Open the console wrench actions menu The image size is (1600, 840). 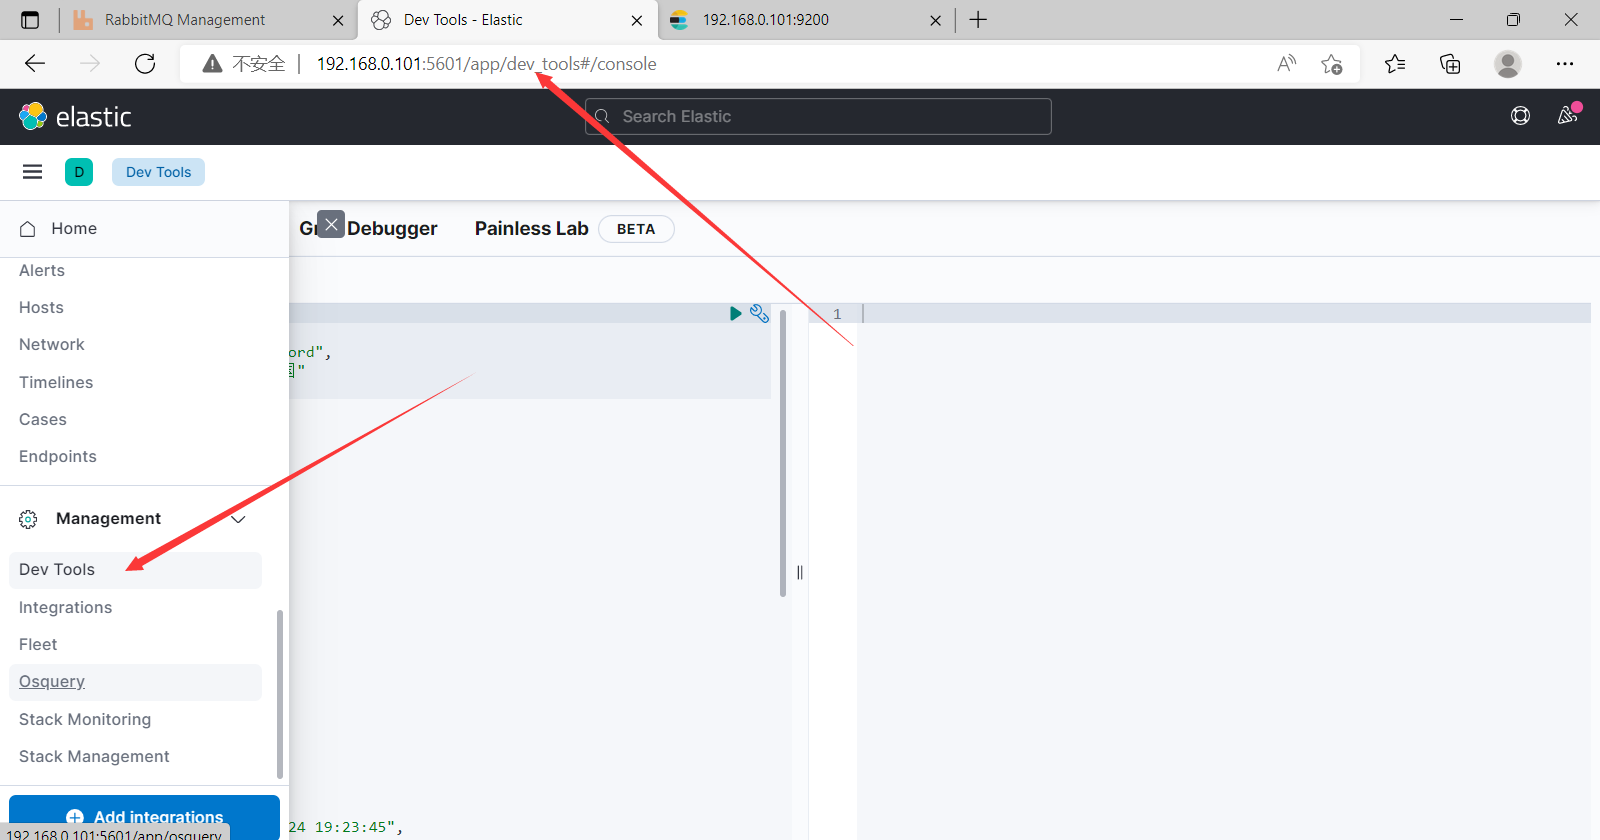759,314
